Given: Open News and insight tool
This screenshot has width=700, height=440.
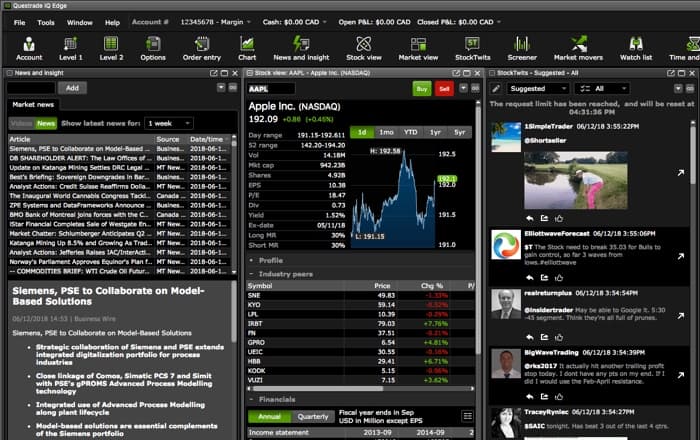Looking at the screenshot, I should click(301, 49).
